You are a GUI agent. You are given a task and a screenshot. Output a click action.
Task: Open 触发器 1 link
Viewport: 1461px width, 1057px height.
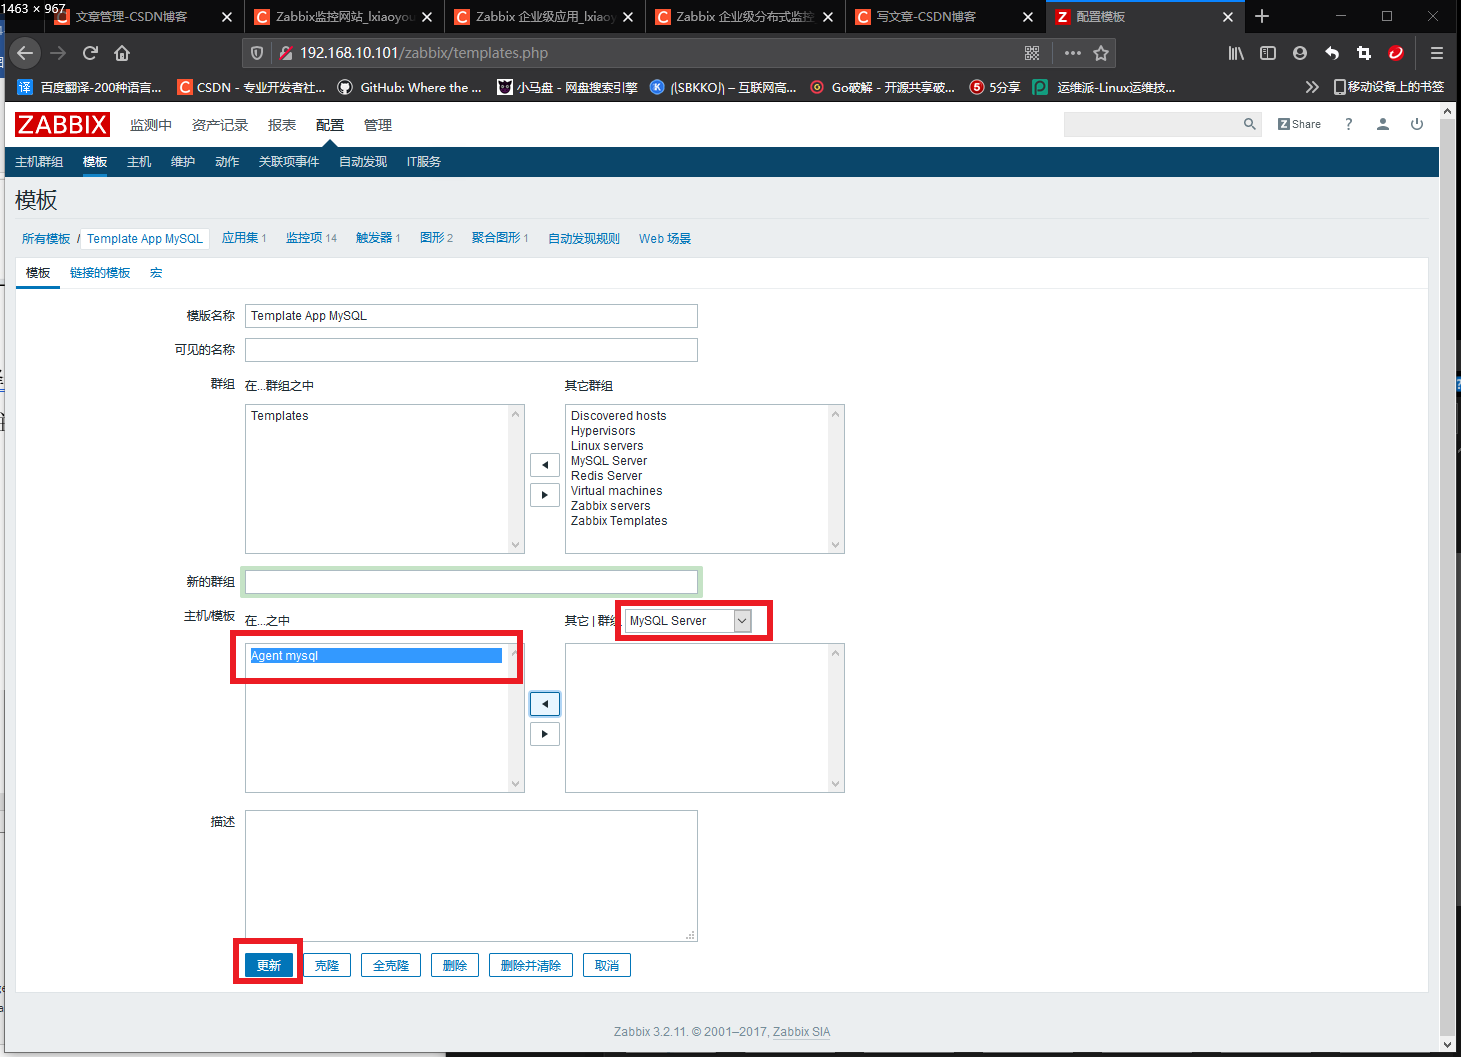tap(378, 238)
